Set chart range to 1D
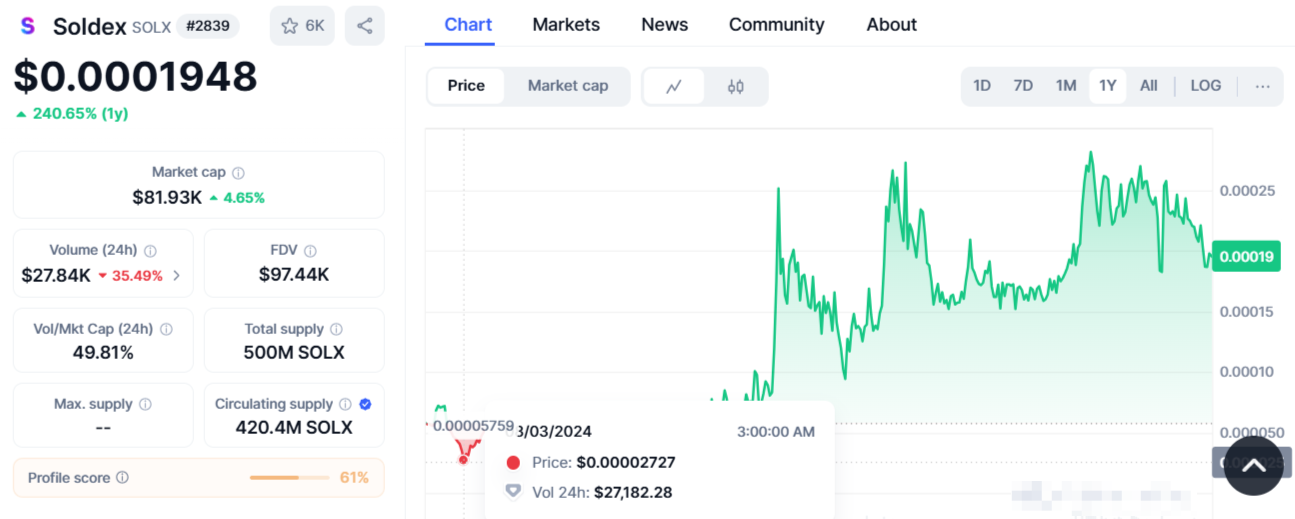Screen dimensions: 1295x519 [x=982, y=86]
